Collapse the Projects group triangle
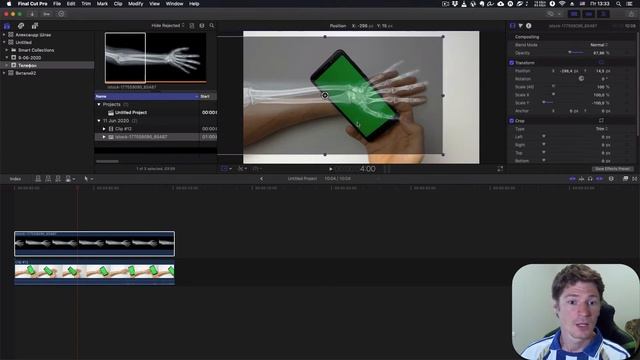 pyautogui.click(x=99, y=104)
